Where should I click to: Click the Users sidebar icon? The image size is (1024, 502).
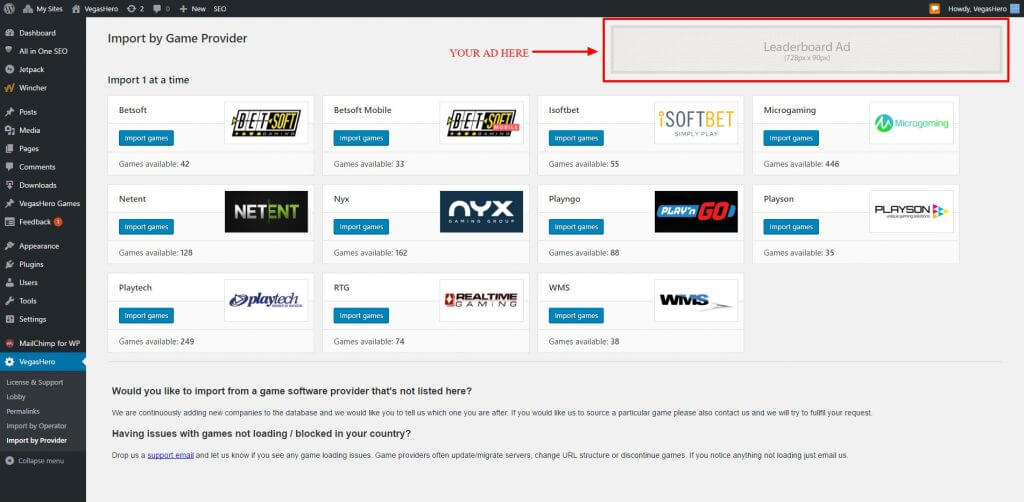[x=9, y=283]
